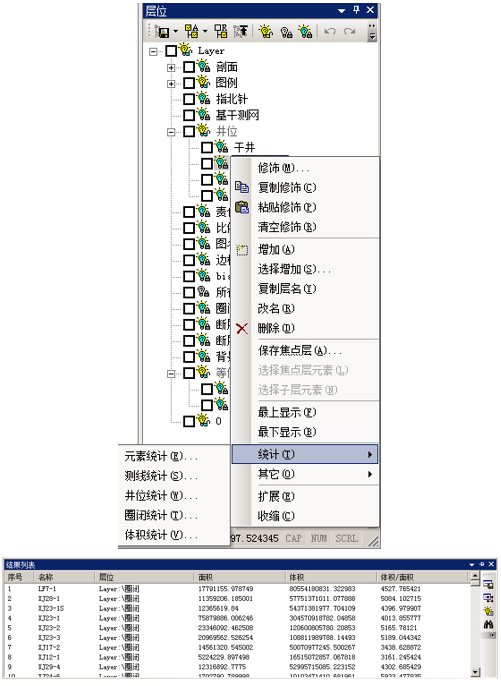Click the check-all layers icon with letter A

192,32
